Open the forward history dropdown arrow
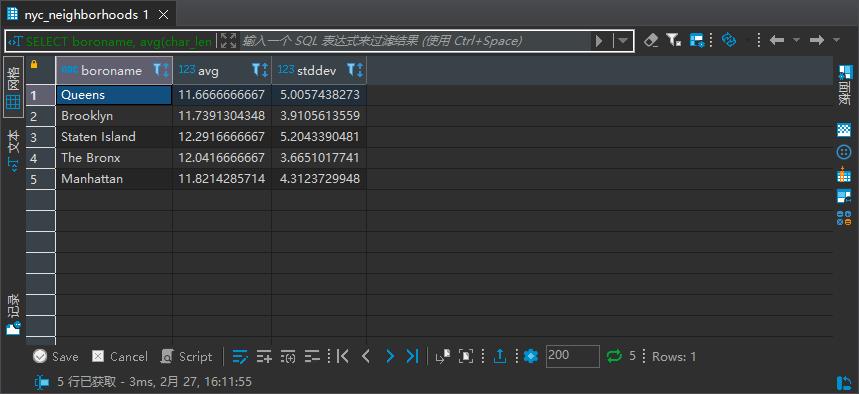 [x=836, y=40]
